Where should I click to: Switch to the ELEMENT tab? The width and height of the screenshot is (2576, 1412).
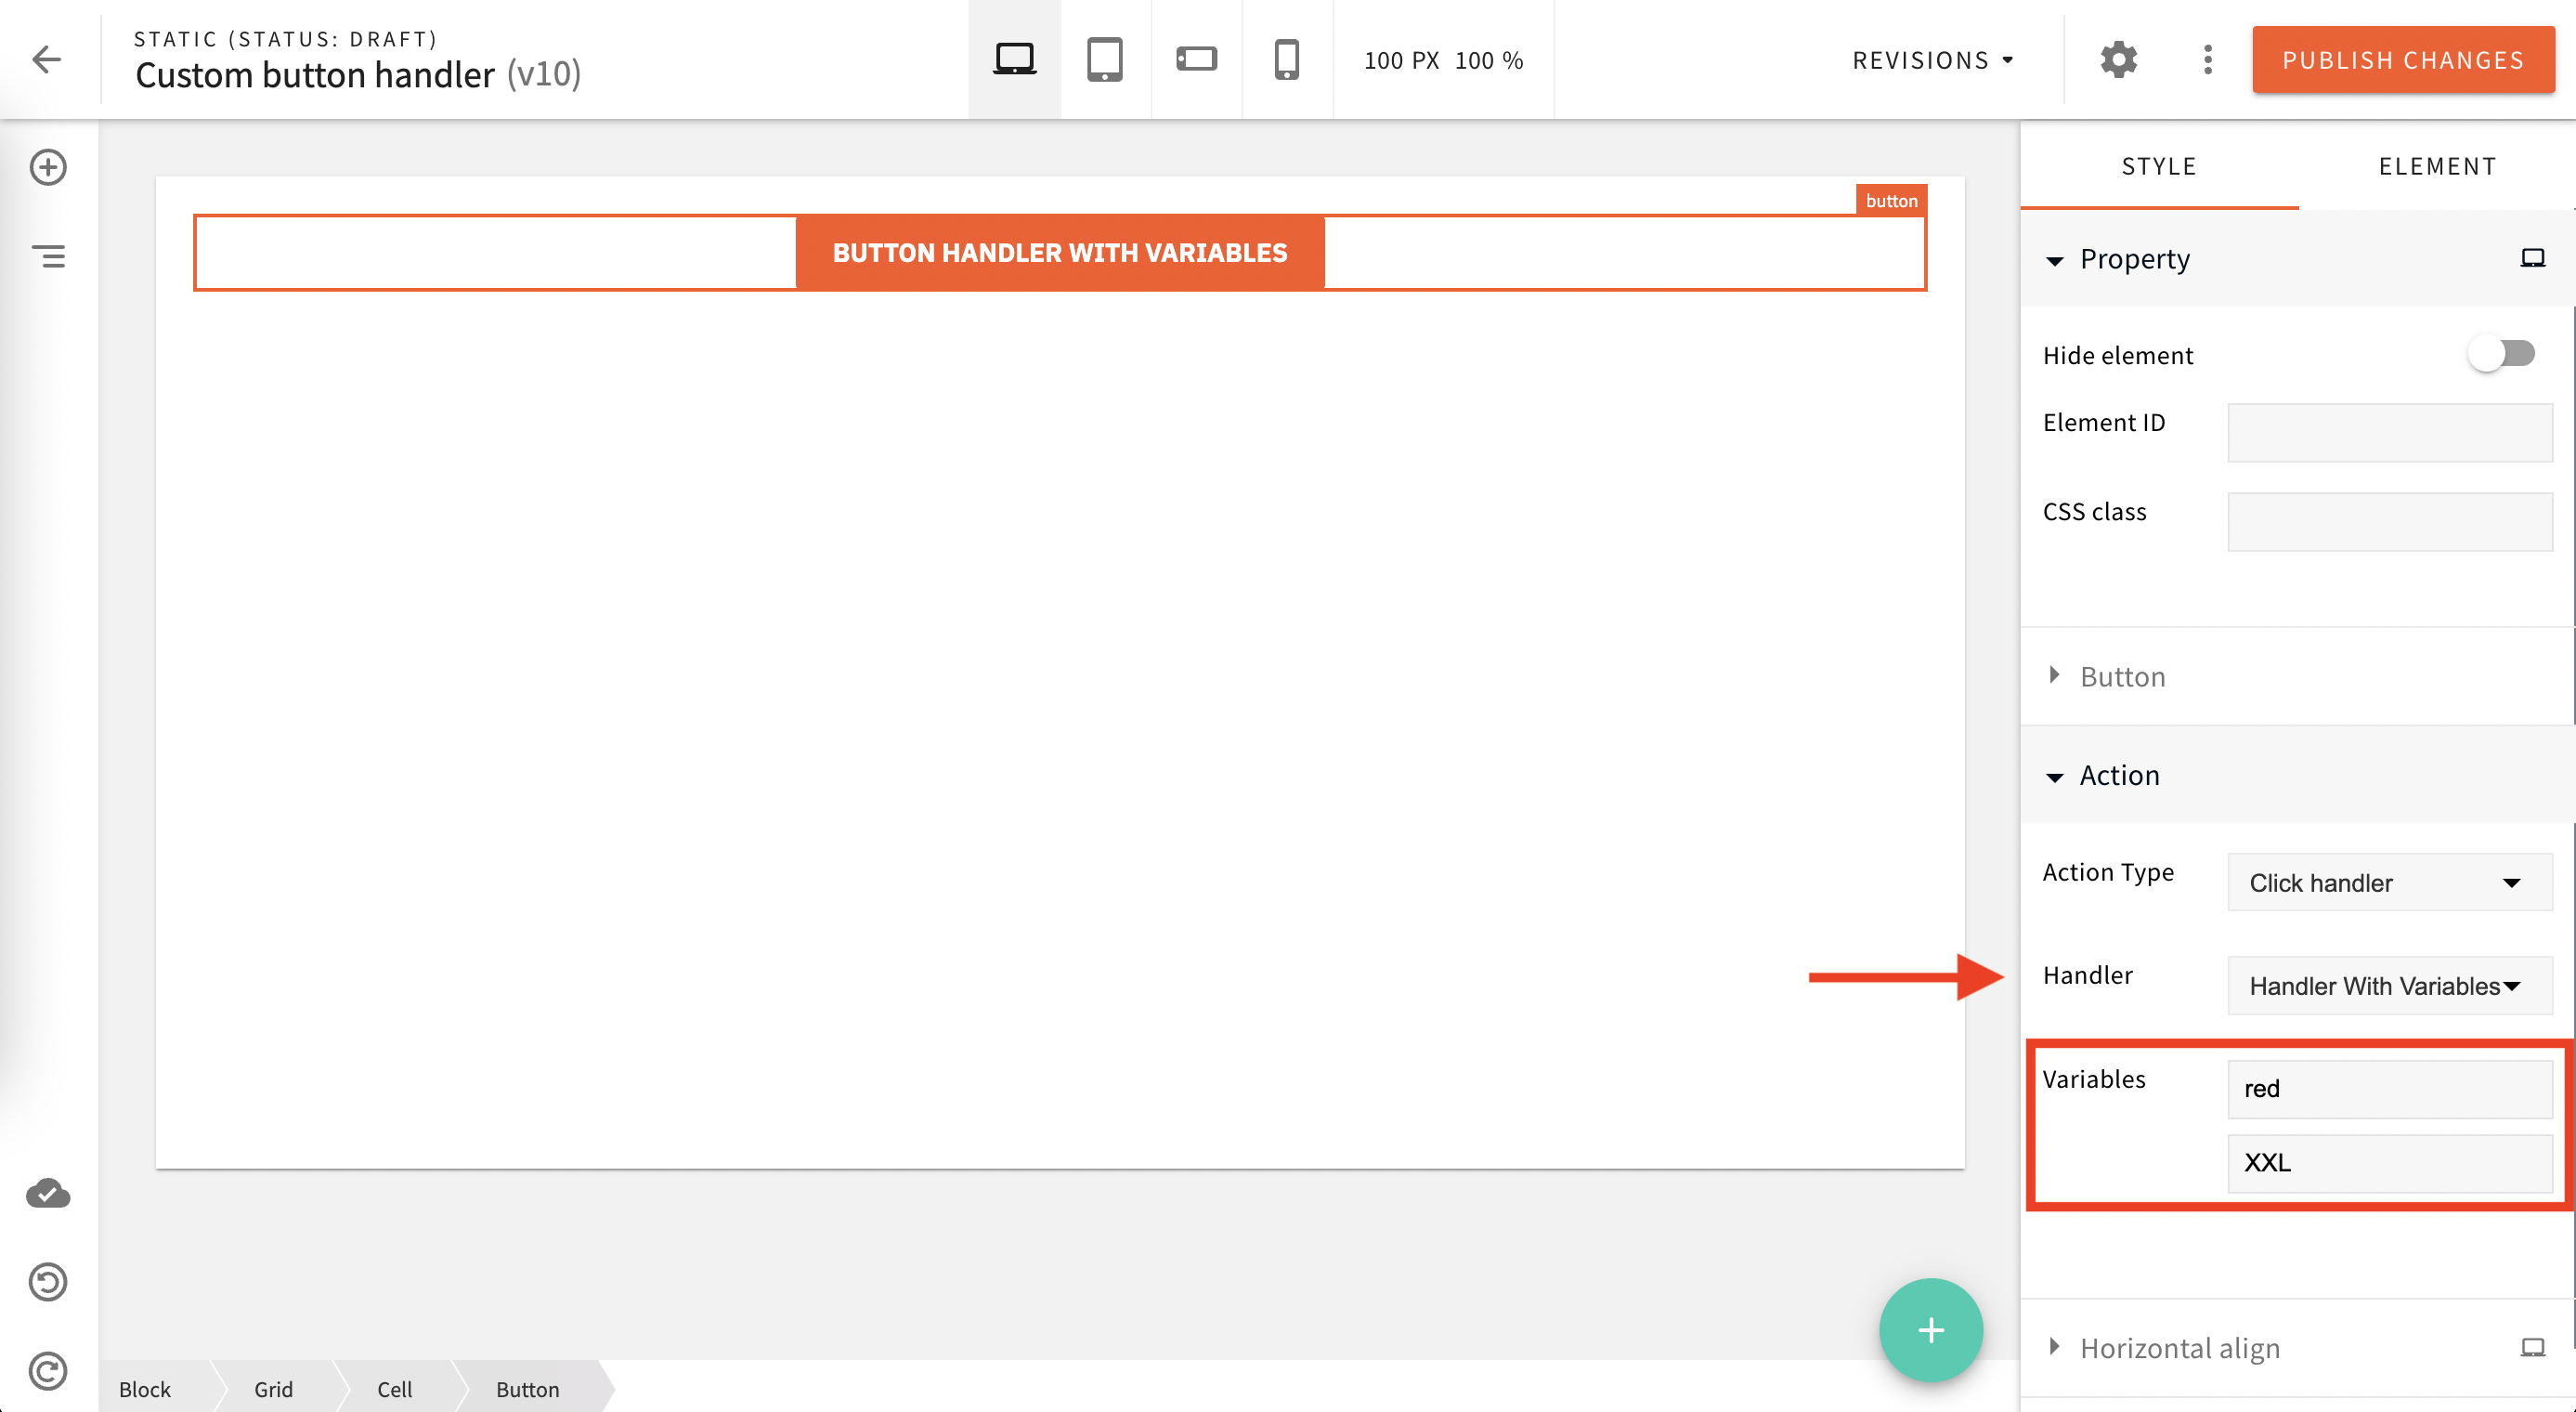[x=2438, y=166]
